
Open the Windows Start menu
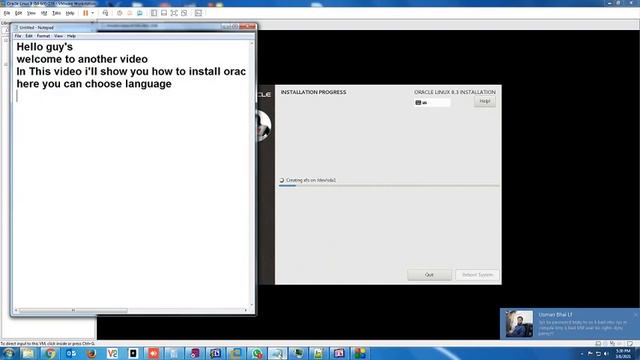click(x=8, y=353)
